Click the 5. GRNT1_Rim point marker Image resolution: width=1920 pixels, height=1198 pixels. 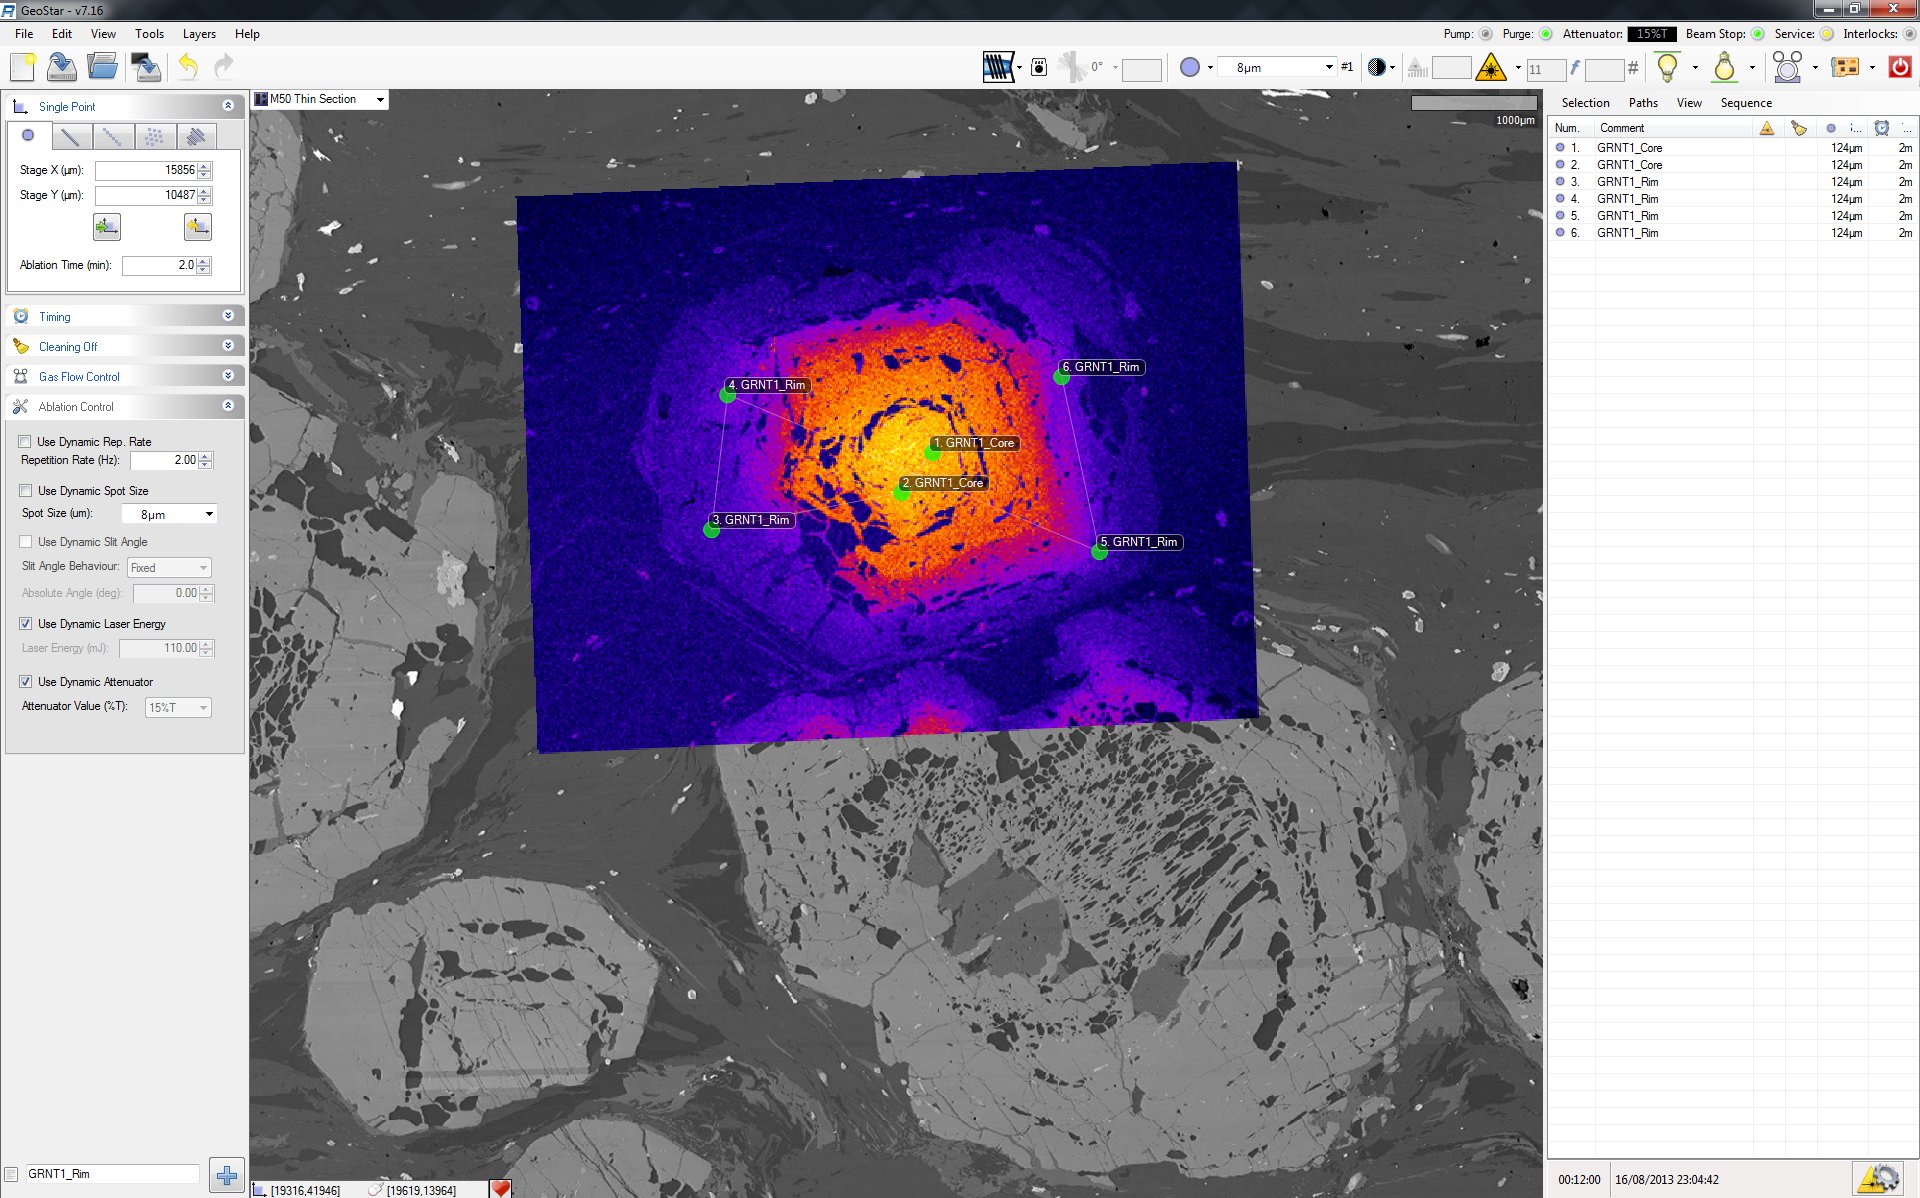(x=1099, y=551)
